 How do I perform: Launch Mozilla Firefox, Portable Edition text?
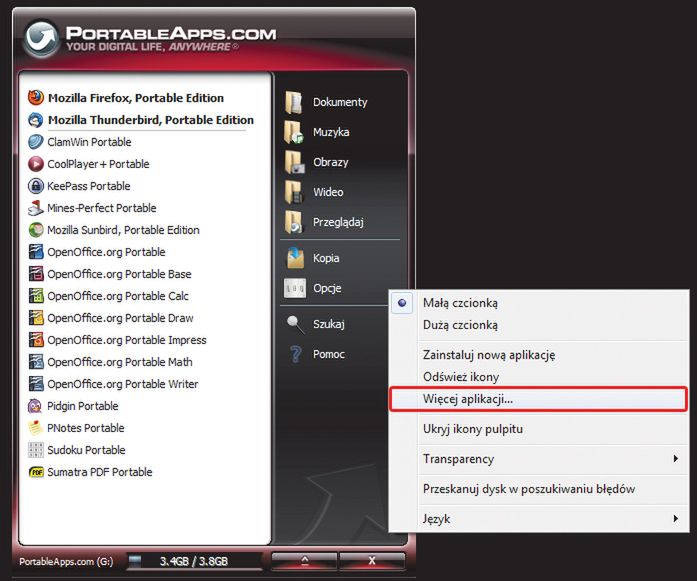[x=136, y=98]
